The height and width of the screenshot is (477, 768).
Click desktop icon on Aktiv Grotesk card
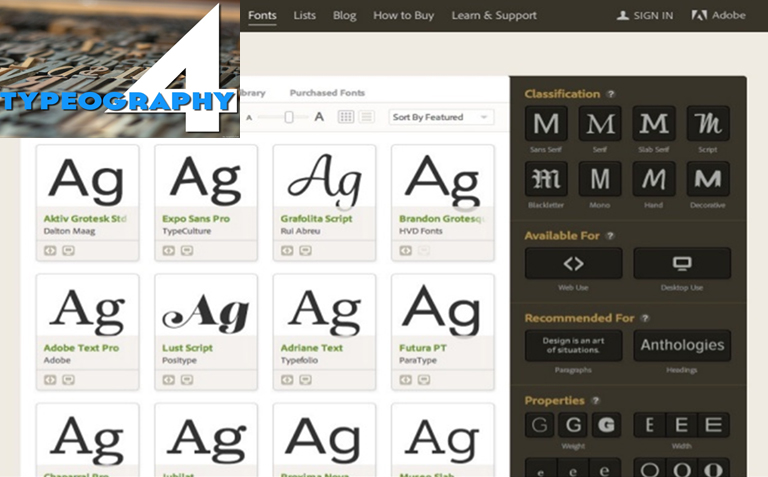[x=68, y=251]
